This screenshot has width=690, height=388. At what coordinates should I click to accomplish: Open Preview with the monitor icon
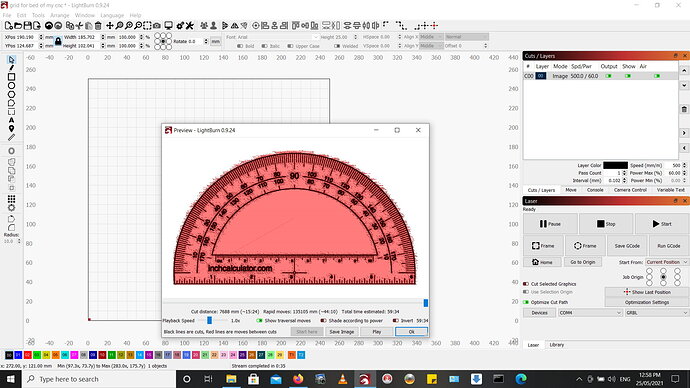(168, 26)
